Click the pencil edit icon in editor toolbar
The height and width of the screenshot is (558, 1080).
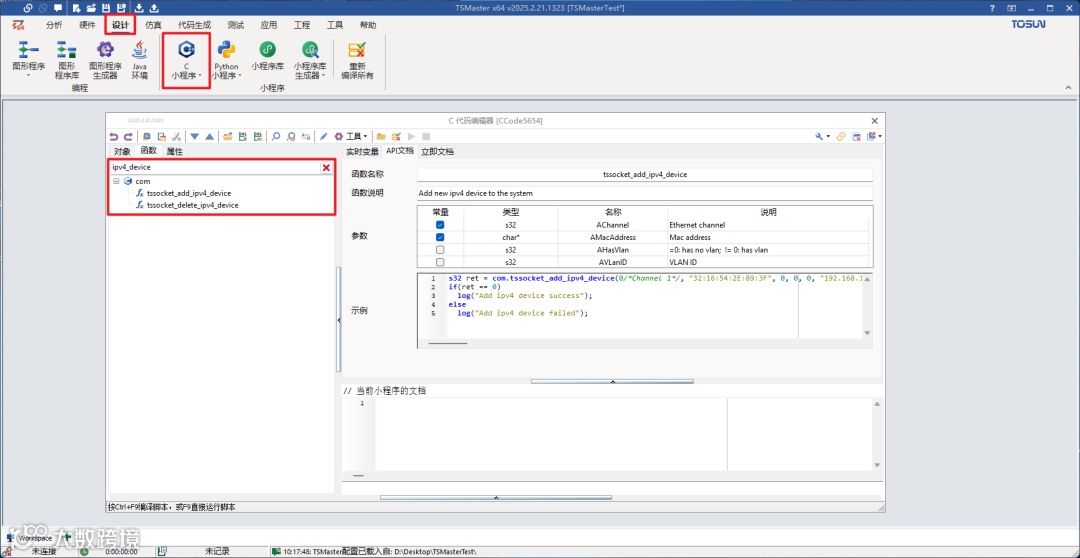point(323,136)
